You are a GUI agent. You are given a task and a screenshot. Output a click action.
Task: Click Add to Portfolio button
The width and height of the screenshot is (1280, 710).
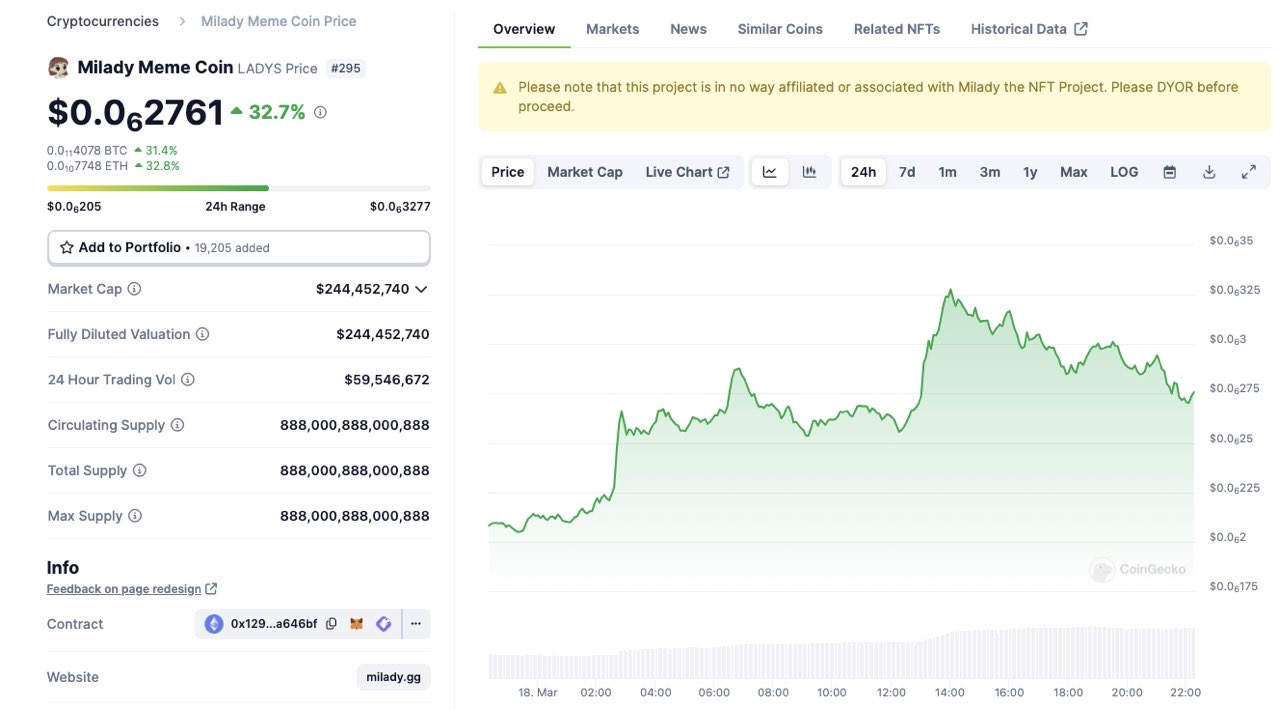pyautogui.click(x=239, y=247)
